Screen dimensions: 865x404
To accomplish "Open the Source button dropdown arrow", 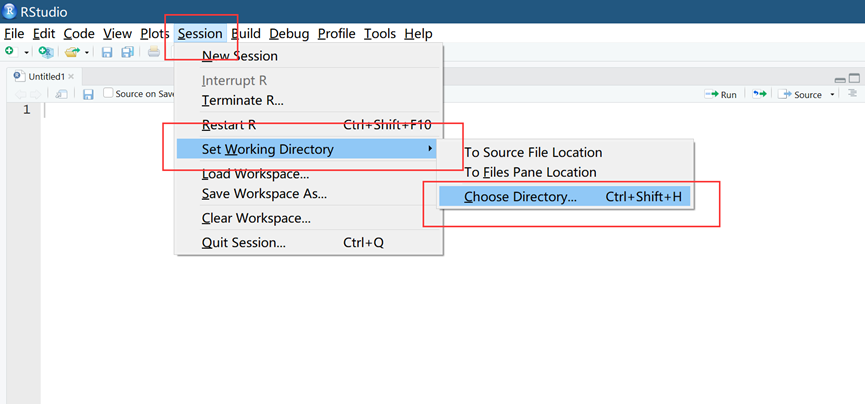I will coord(832,95).
